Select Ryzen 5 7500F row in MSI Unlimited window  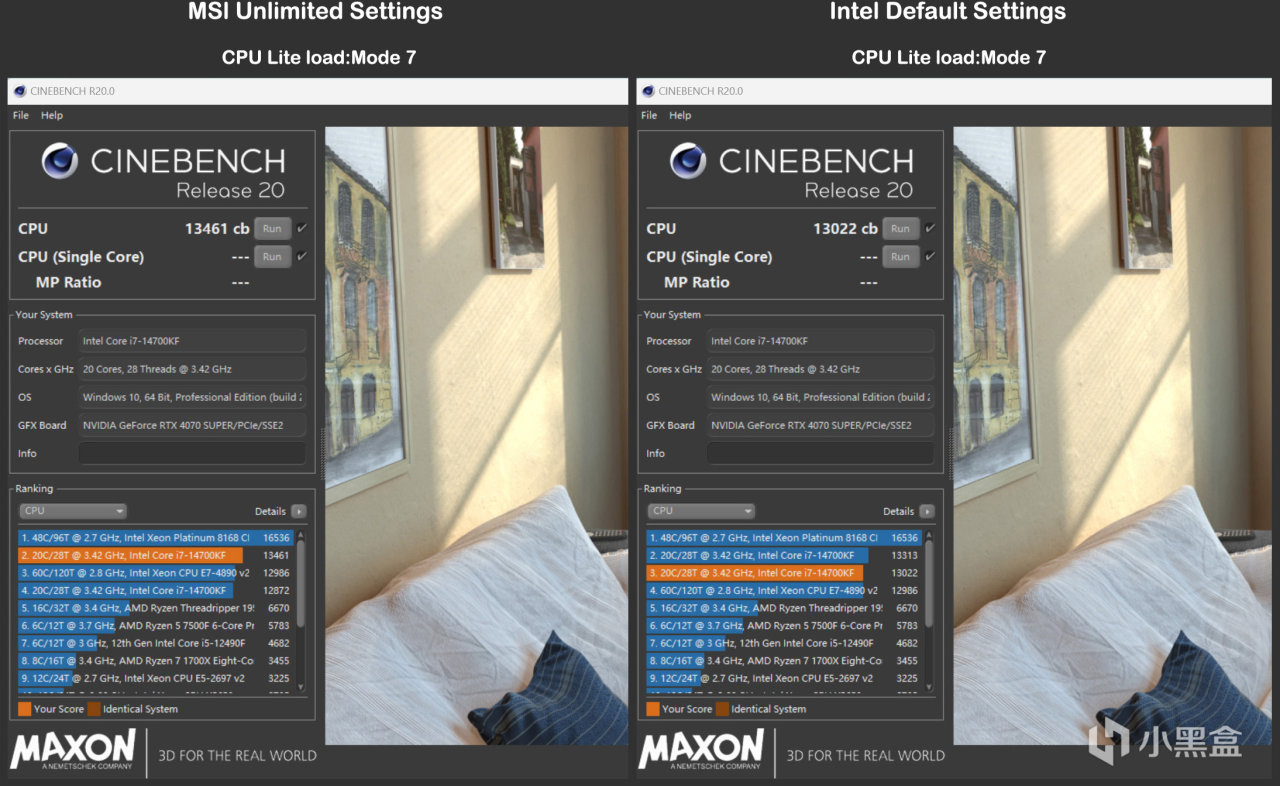(155, 625)
